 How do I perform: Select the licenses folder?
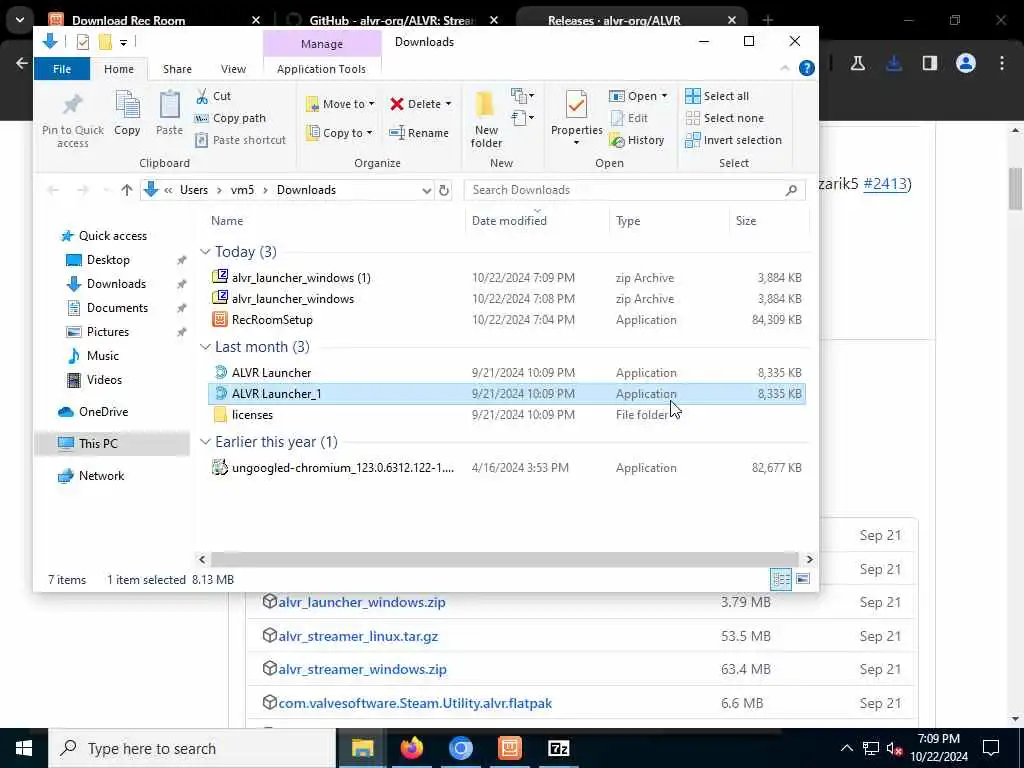[x=507, y=415]
